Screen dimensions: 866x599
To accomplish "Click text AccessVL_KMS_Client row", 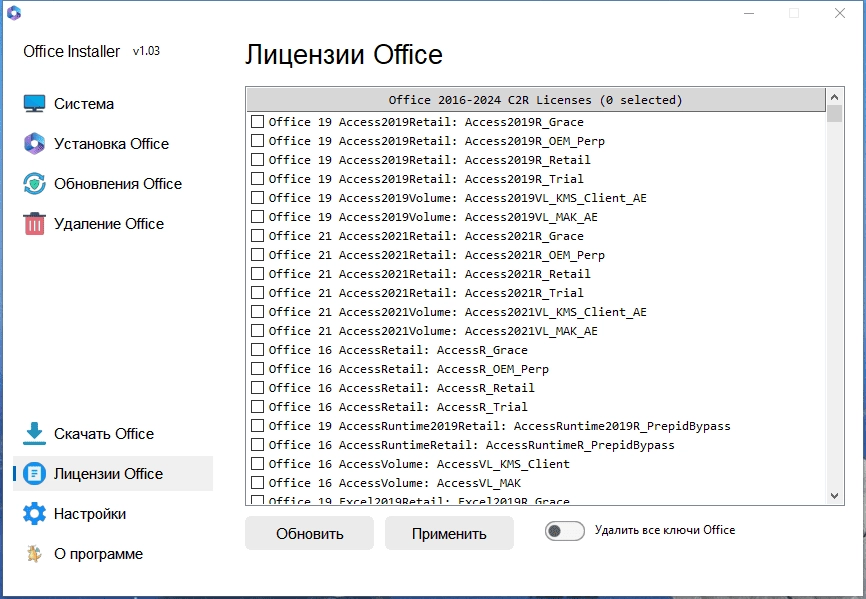I will (x=503, y=464).
